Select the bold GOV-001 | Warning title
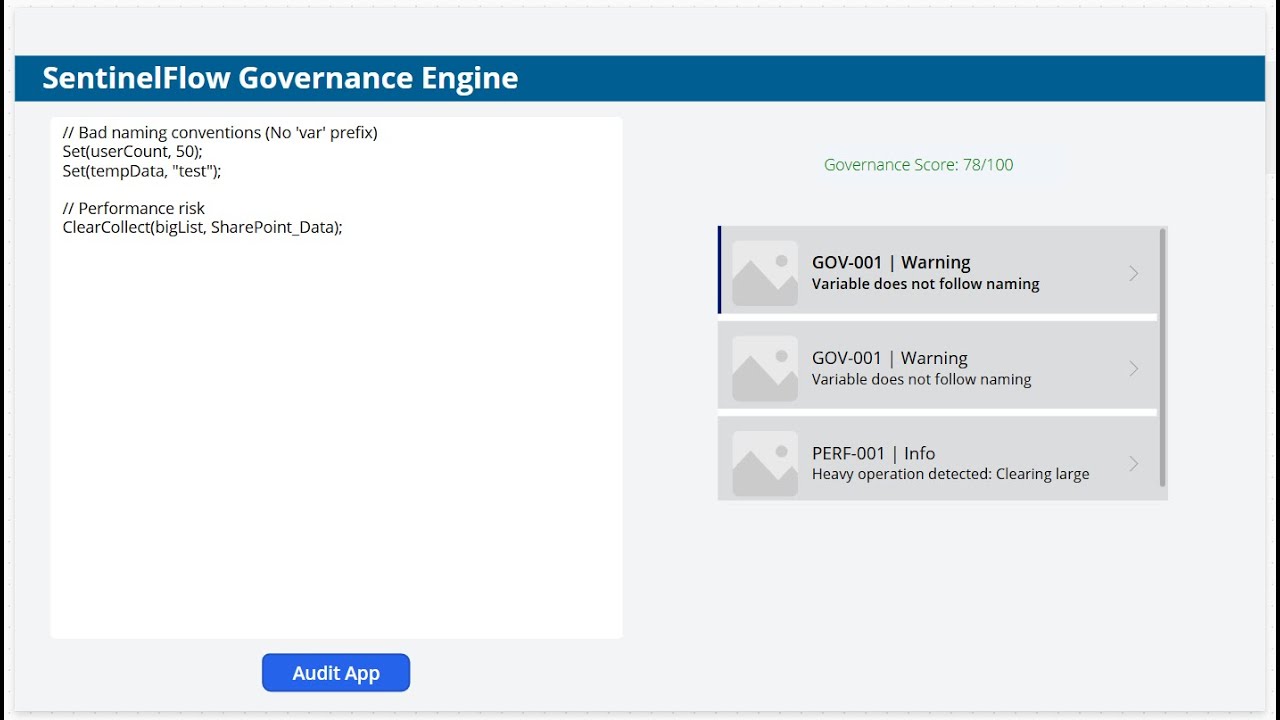Screen dimensions: 1280x720 pyautogui.click(x=891, y=262)
